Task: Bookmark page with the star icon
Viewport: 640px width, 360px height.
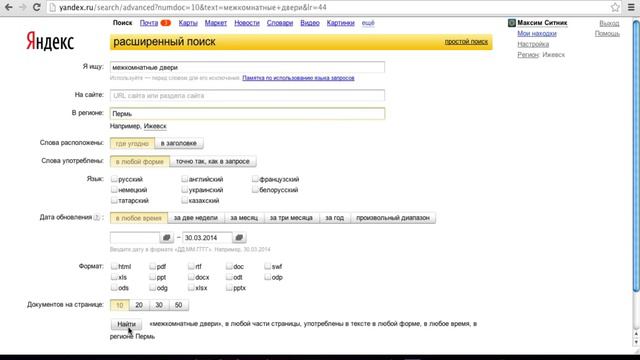Action: [615, 7]
